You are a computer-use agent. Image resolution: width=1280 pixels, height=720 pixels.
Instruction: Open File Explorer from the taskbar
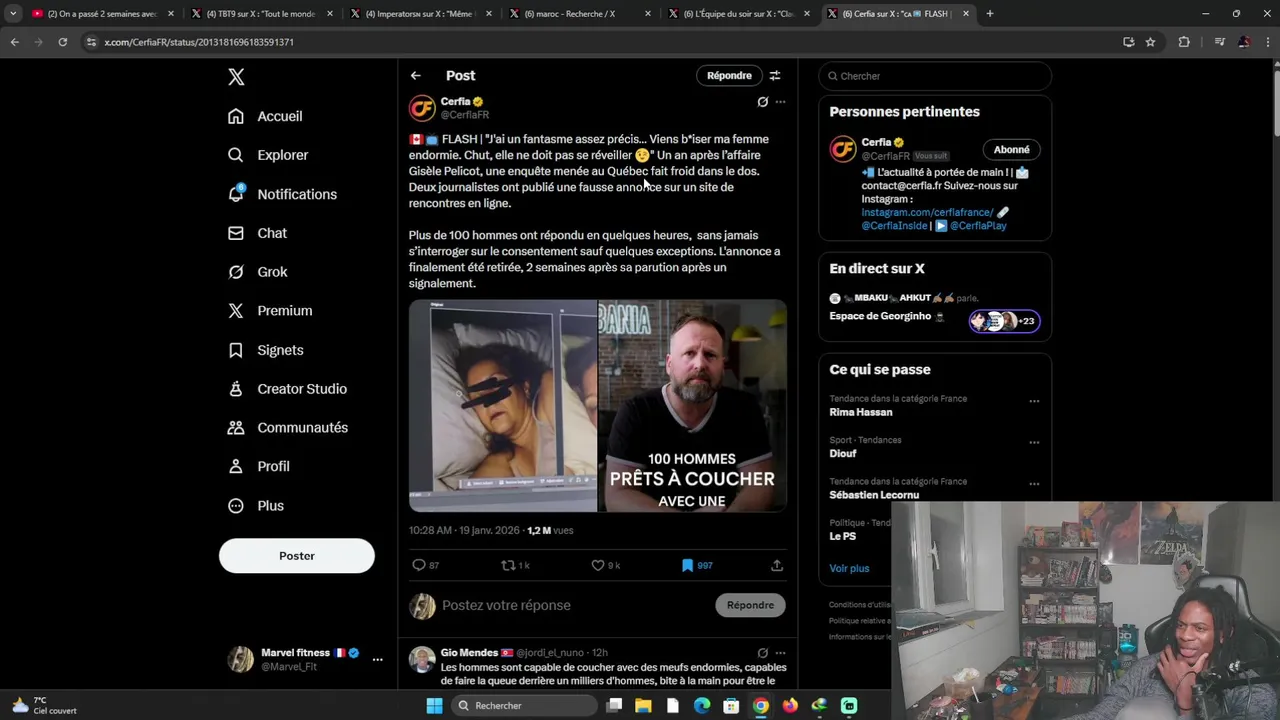point(643,706)
